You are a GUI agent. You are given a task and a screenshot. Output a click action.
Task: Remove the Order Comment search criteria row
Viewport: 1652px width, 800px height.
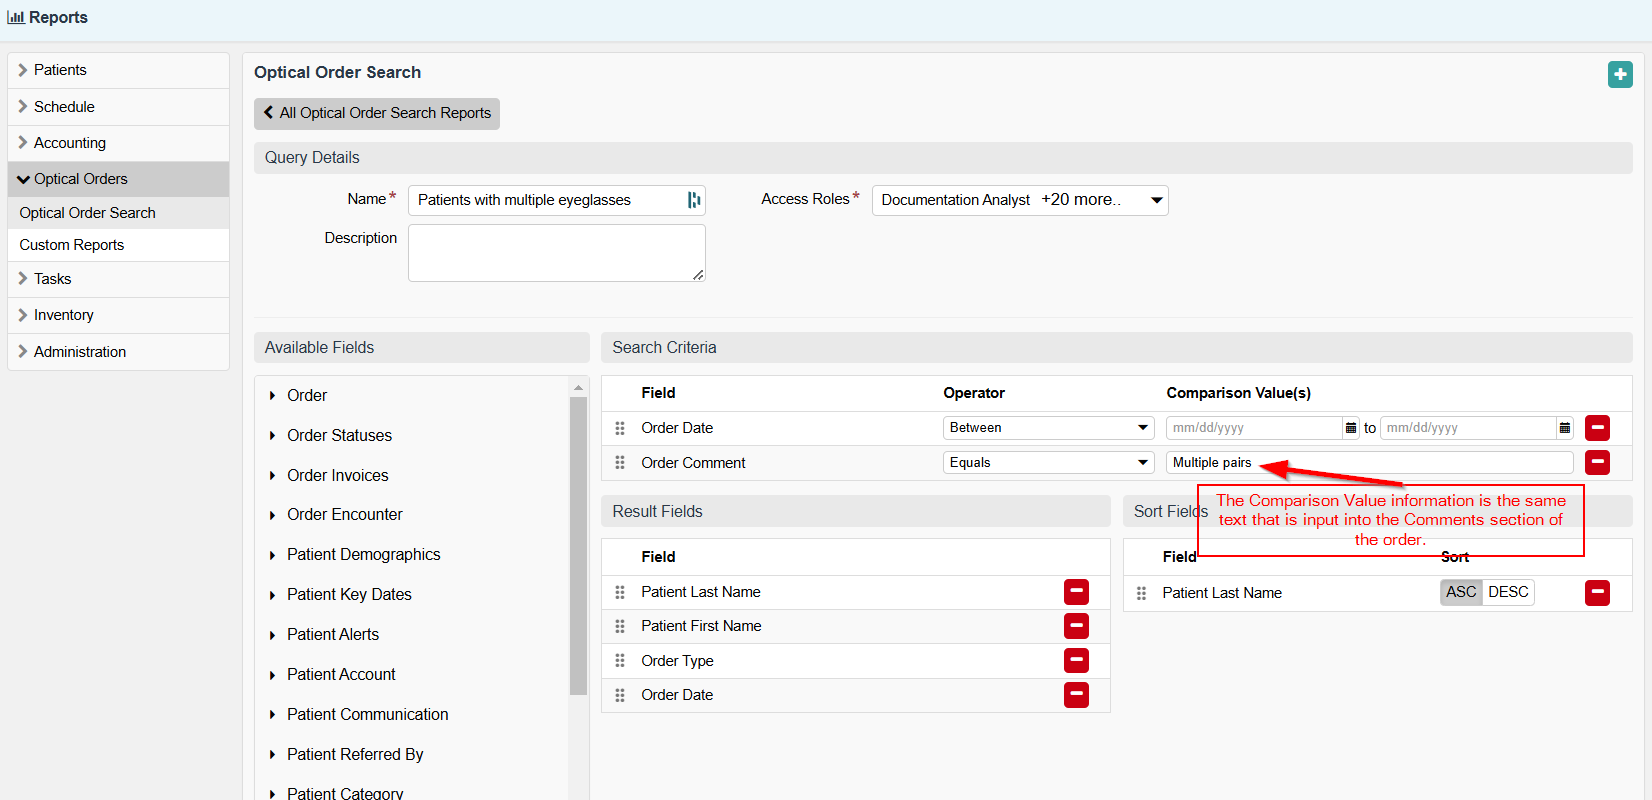tap(1597, 462)
